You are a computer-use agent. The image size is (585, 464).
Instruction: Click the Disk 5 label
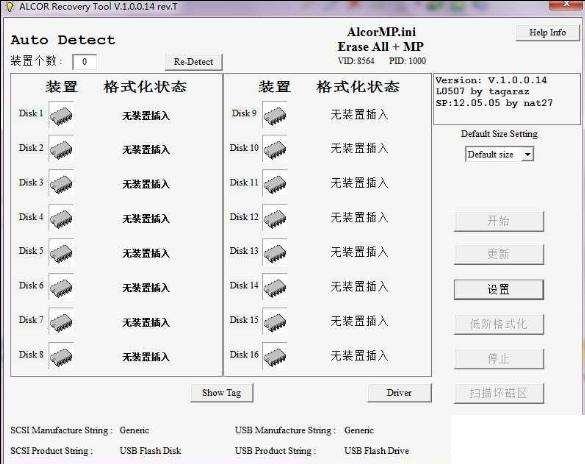31,251
